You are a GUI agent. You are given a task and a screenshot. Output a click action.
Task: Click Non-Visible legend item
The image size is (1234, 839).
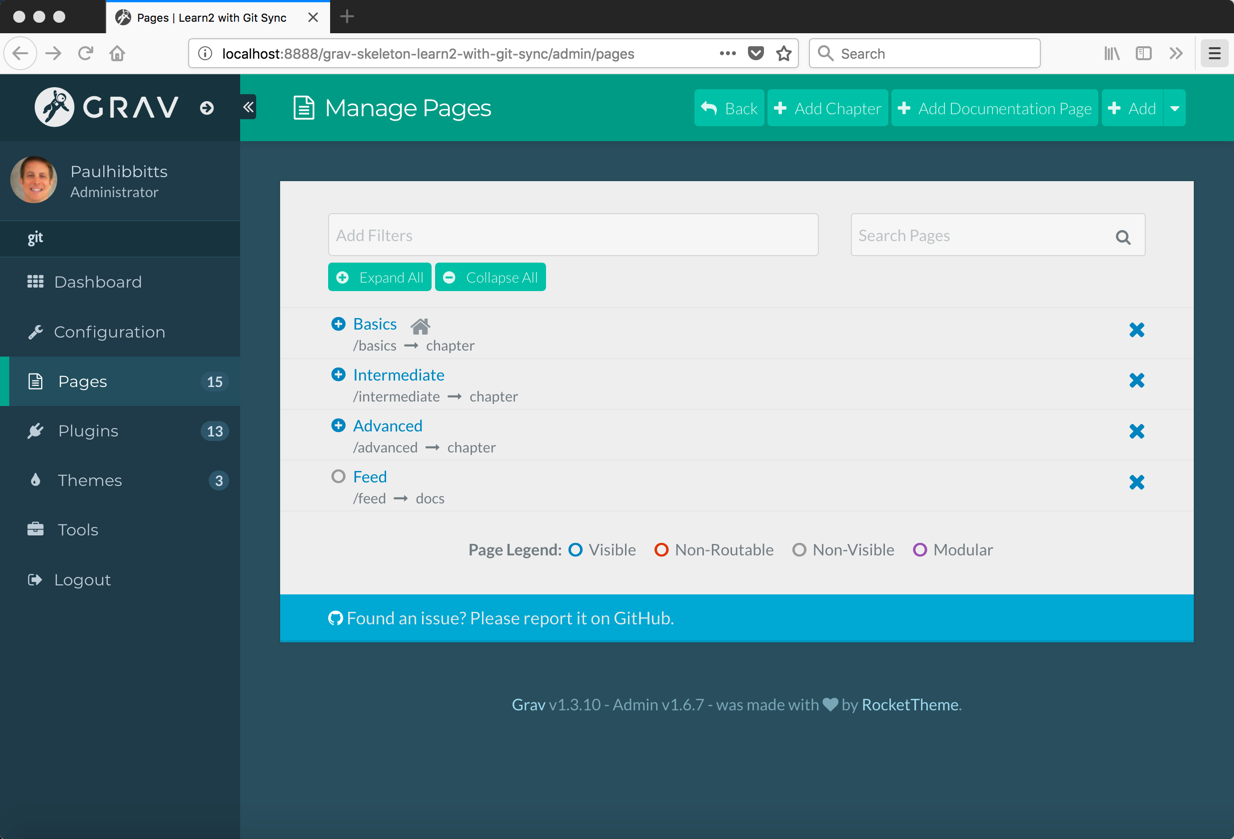(843, 550)
